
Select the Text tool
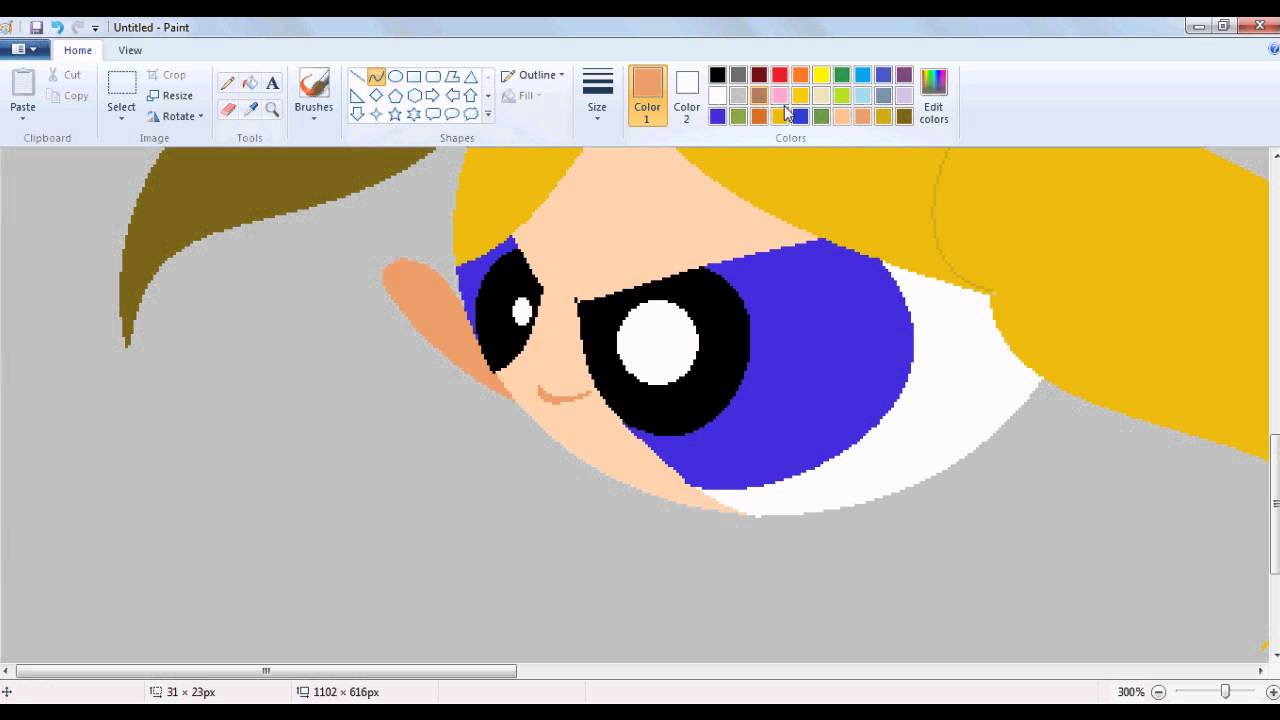pos(272,84)
